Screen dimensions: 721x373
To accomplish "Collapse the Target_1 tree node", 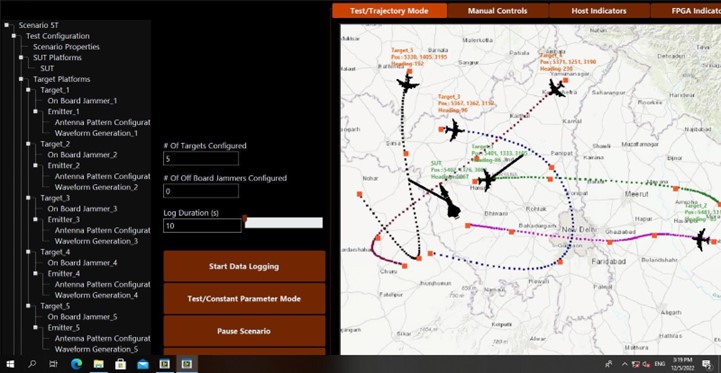I will [x=29, y=90].
